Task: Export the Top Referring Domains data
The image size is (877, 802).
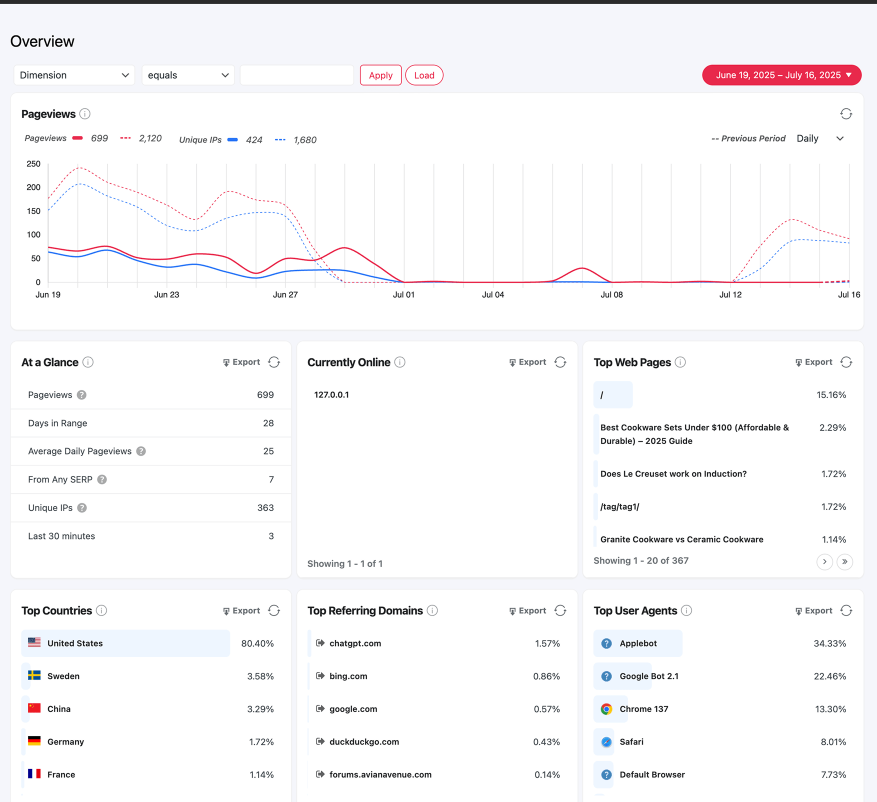Action: [527, 610]
